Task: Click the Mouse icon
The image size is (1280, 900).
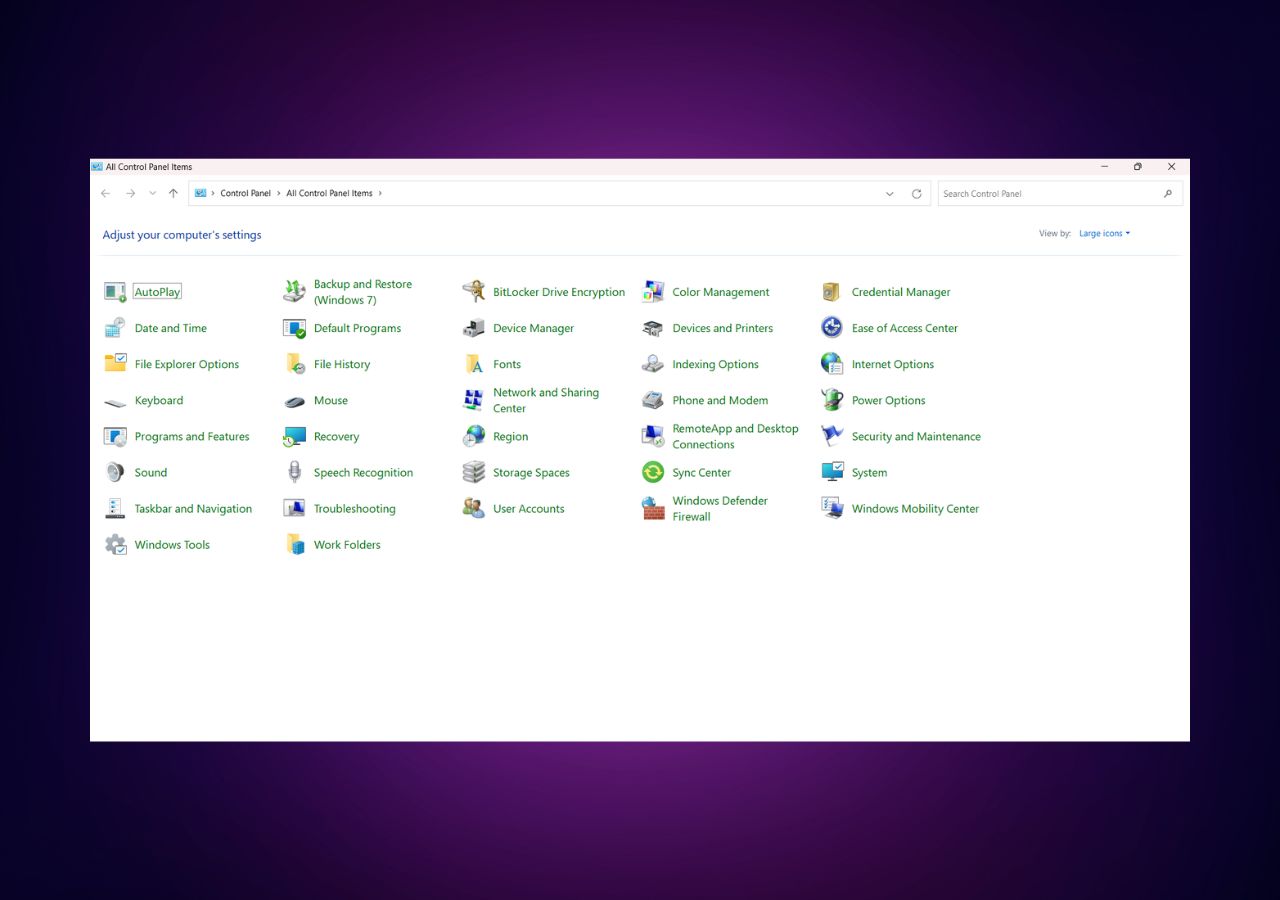Action: [x=295, y=401]
